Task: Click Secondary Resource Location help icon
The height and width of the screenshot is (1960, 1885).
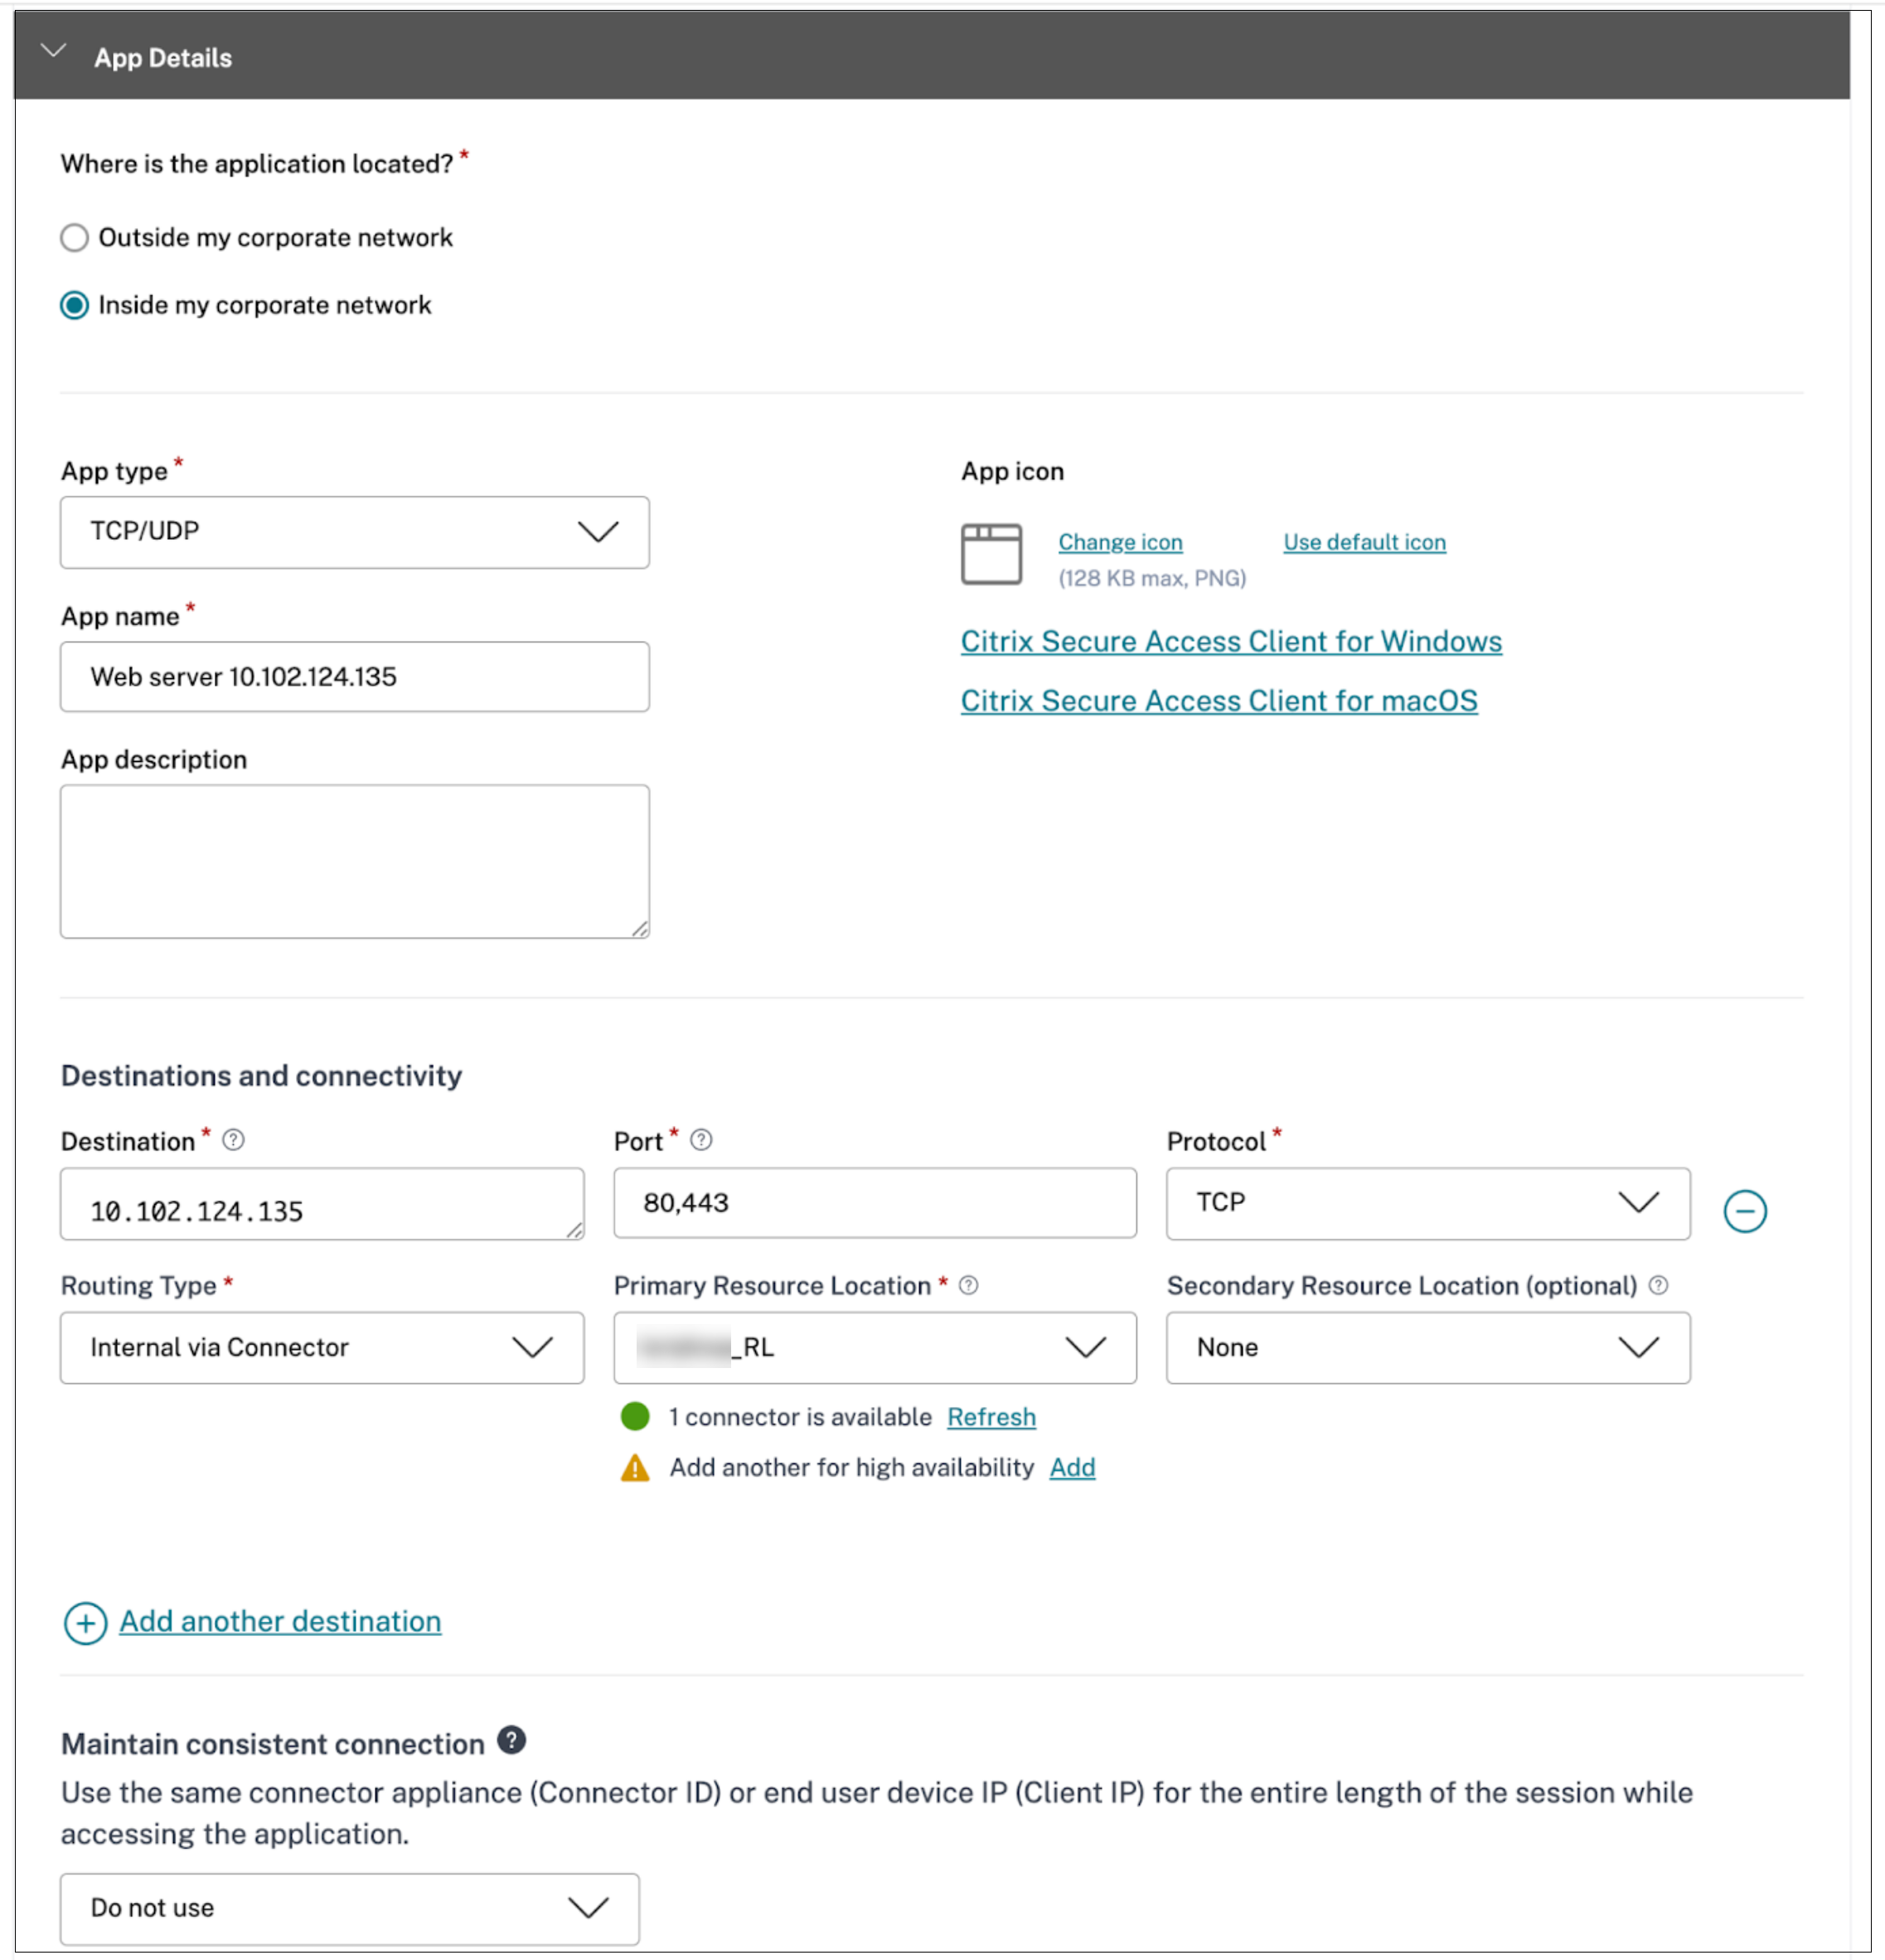Action: tap(1658, 1286)
